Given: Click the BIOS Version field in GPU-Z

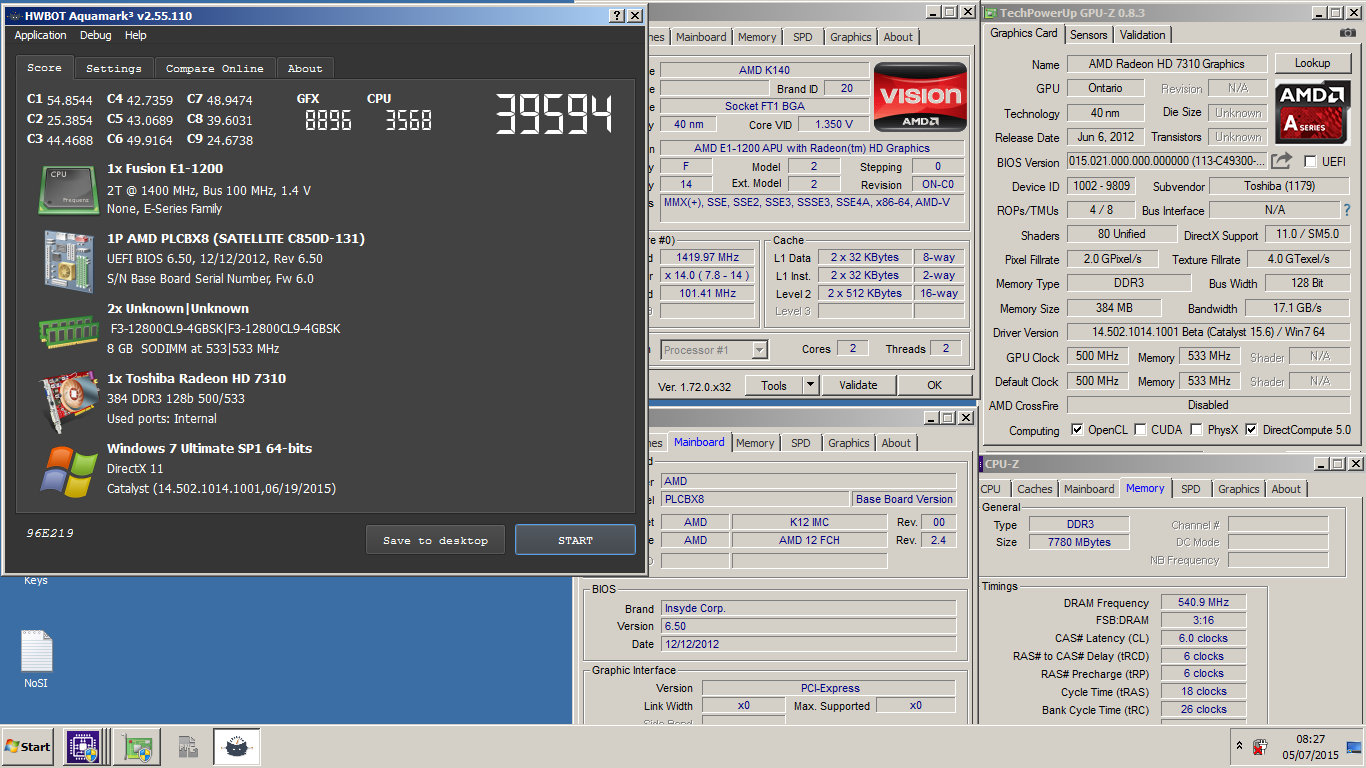Looking at the screenshot, I should [1167, 161].
